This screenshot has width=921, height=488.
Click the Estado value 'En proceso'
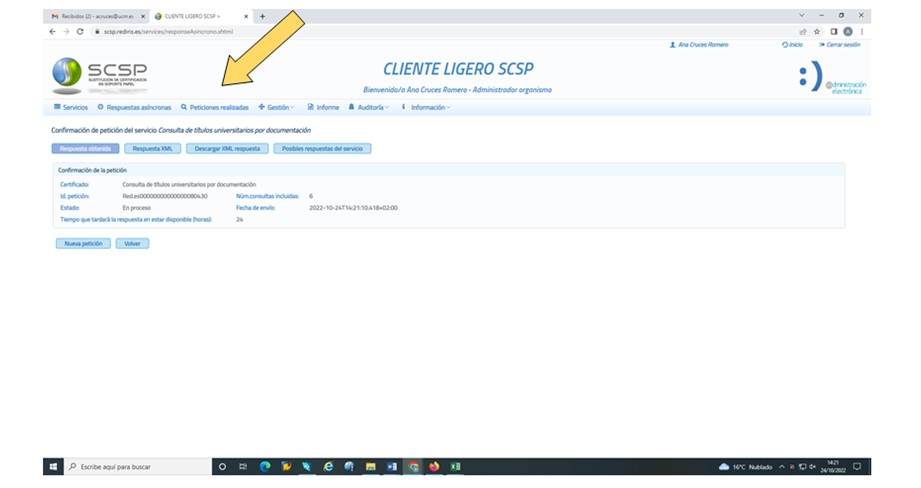[137, 208]
